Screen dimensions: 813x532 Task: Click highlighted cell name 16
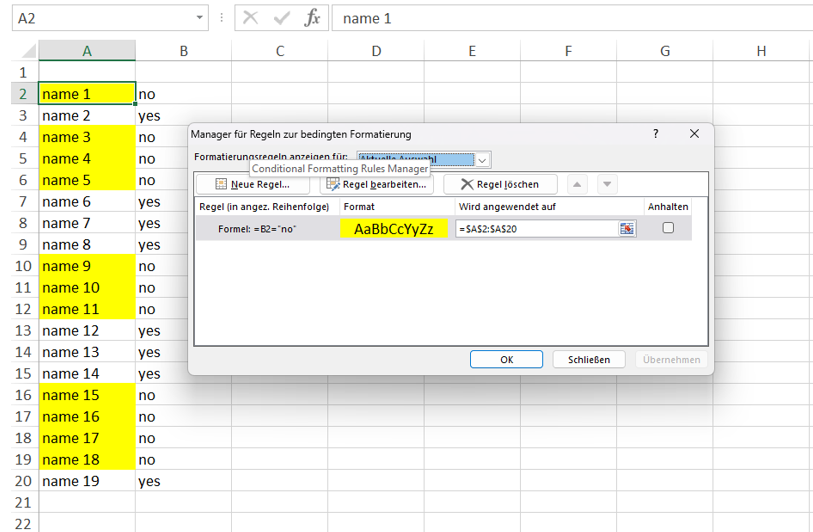87,417
